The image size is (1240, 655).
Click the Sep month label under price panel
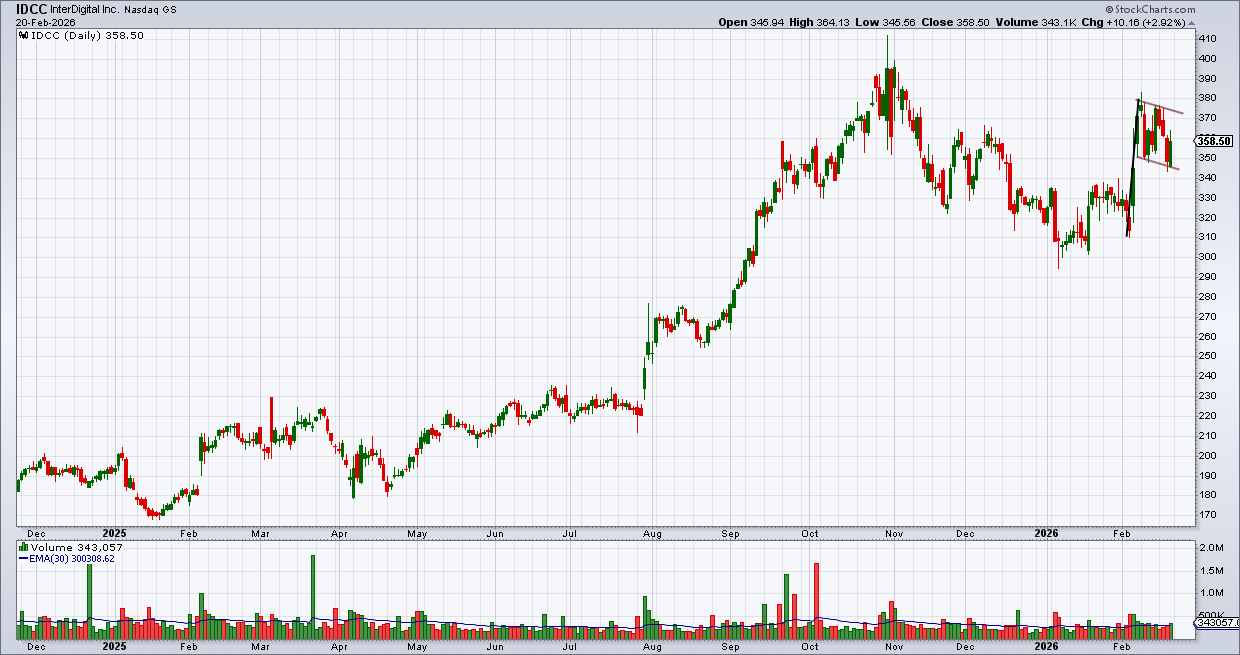coord(732,535)
